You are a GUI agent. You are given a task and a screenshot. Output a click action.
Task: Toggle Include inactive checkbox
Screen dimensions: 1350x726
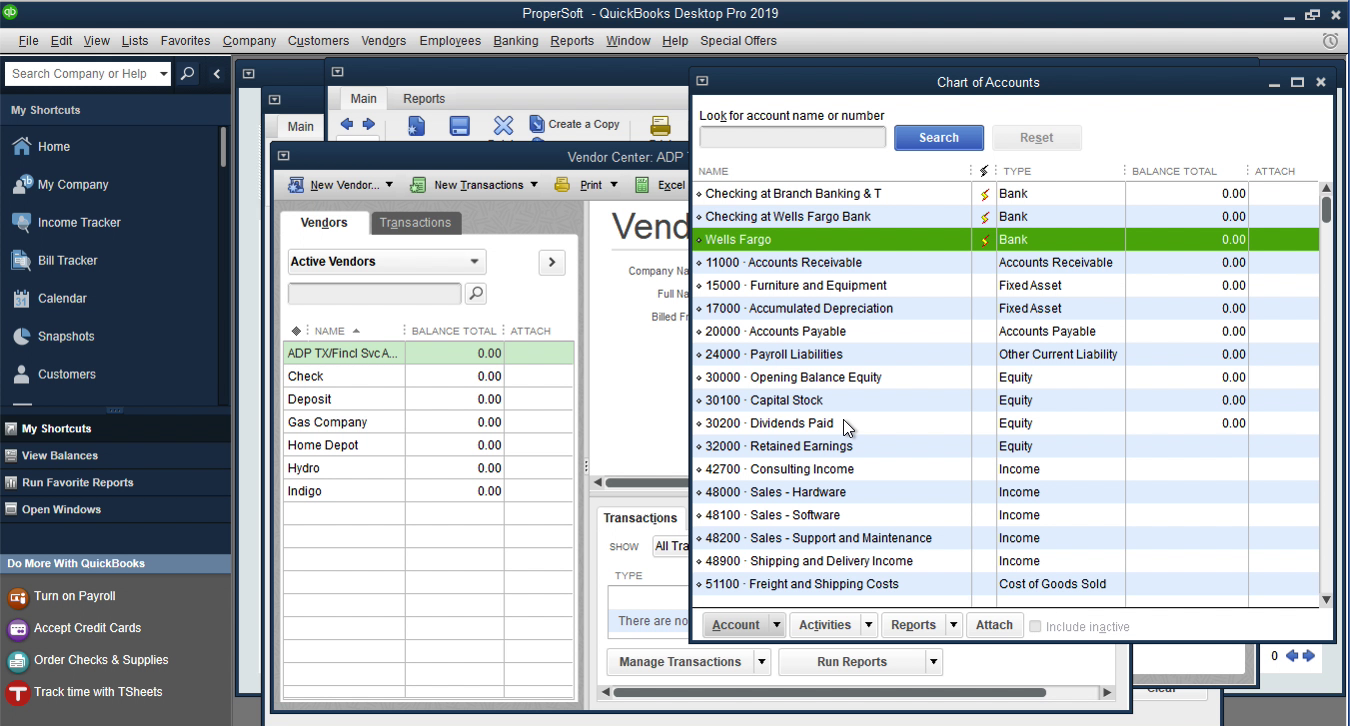1035,626
